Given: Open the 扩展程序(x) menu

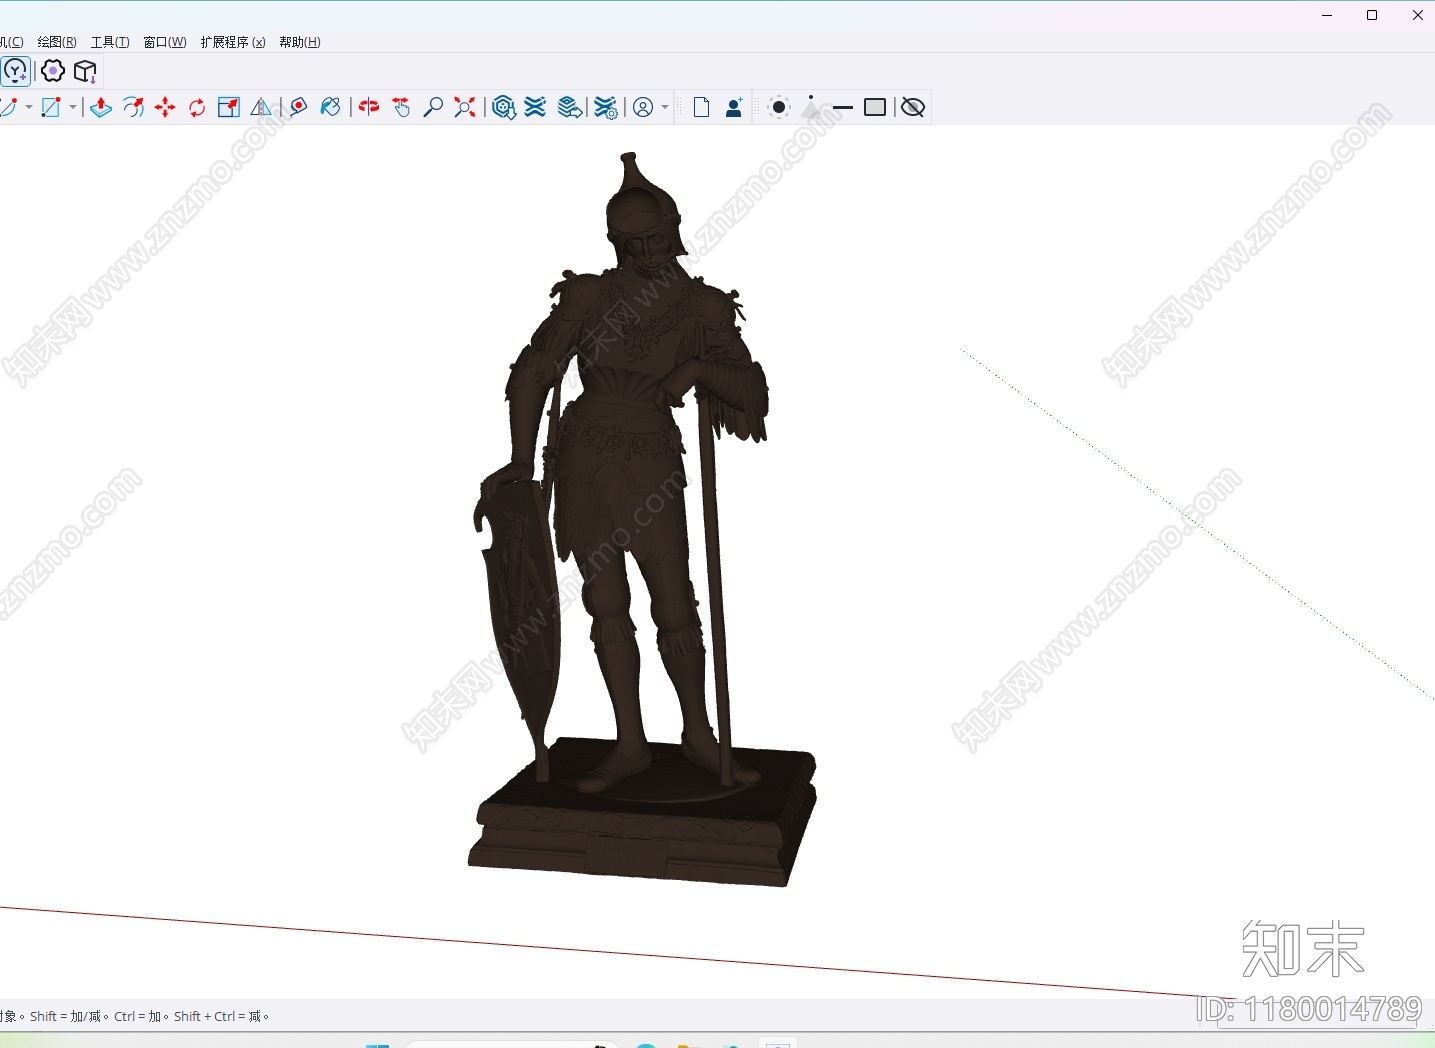Looking at the screenshot, I should click(233, 42).
